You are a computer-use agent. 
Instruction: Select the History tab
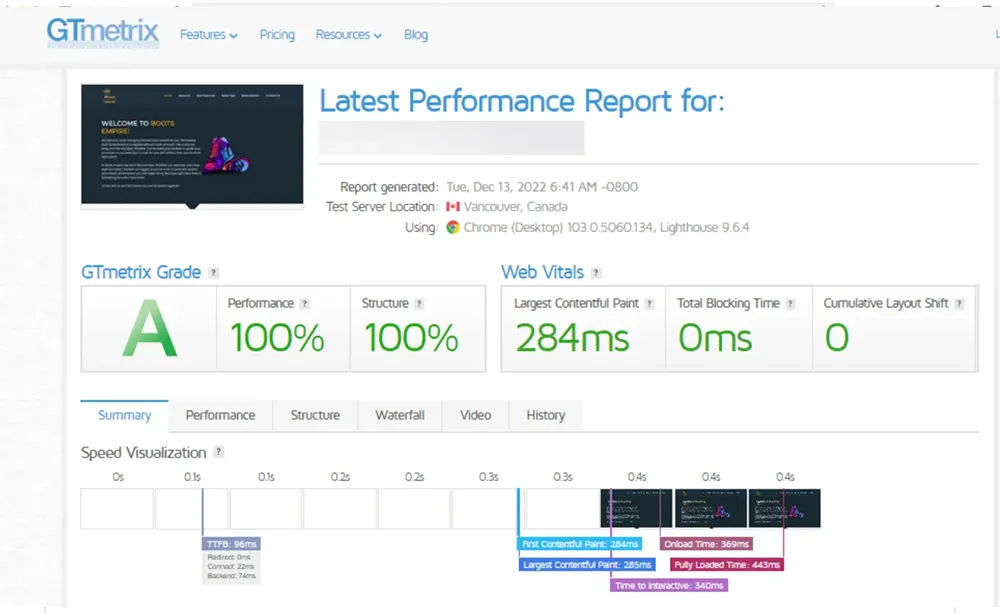(x=546, y=415)
